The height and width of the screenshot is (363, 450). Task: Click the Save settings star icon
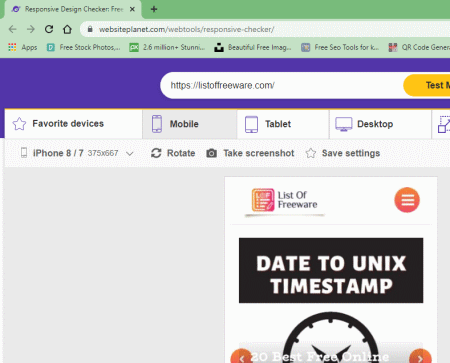pos(311,153)
